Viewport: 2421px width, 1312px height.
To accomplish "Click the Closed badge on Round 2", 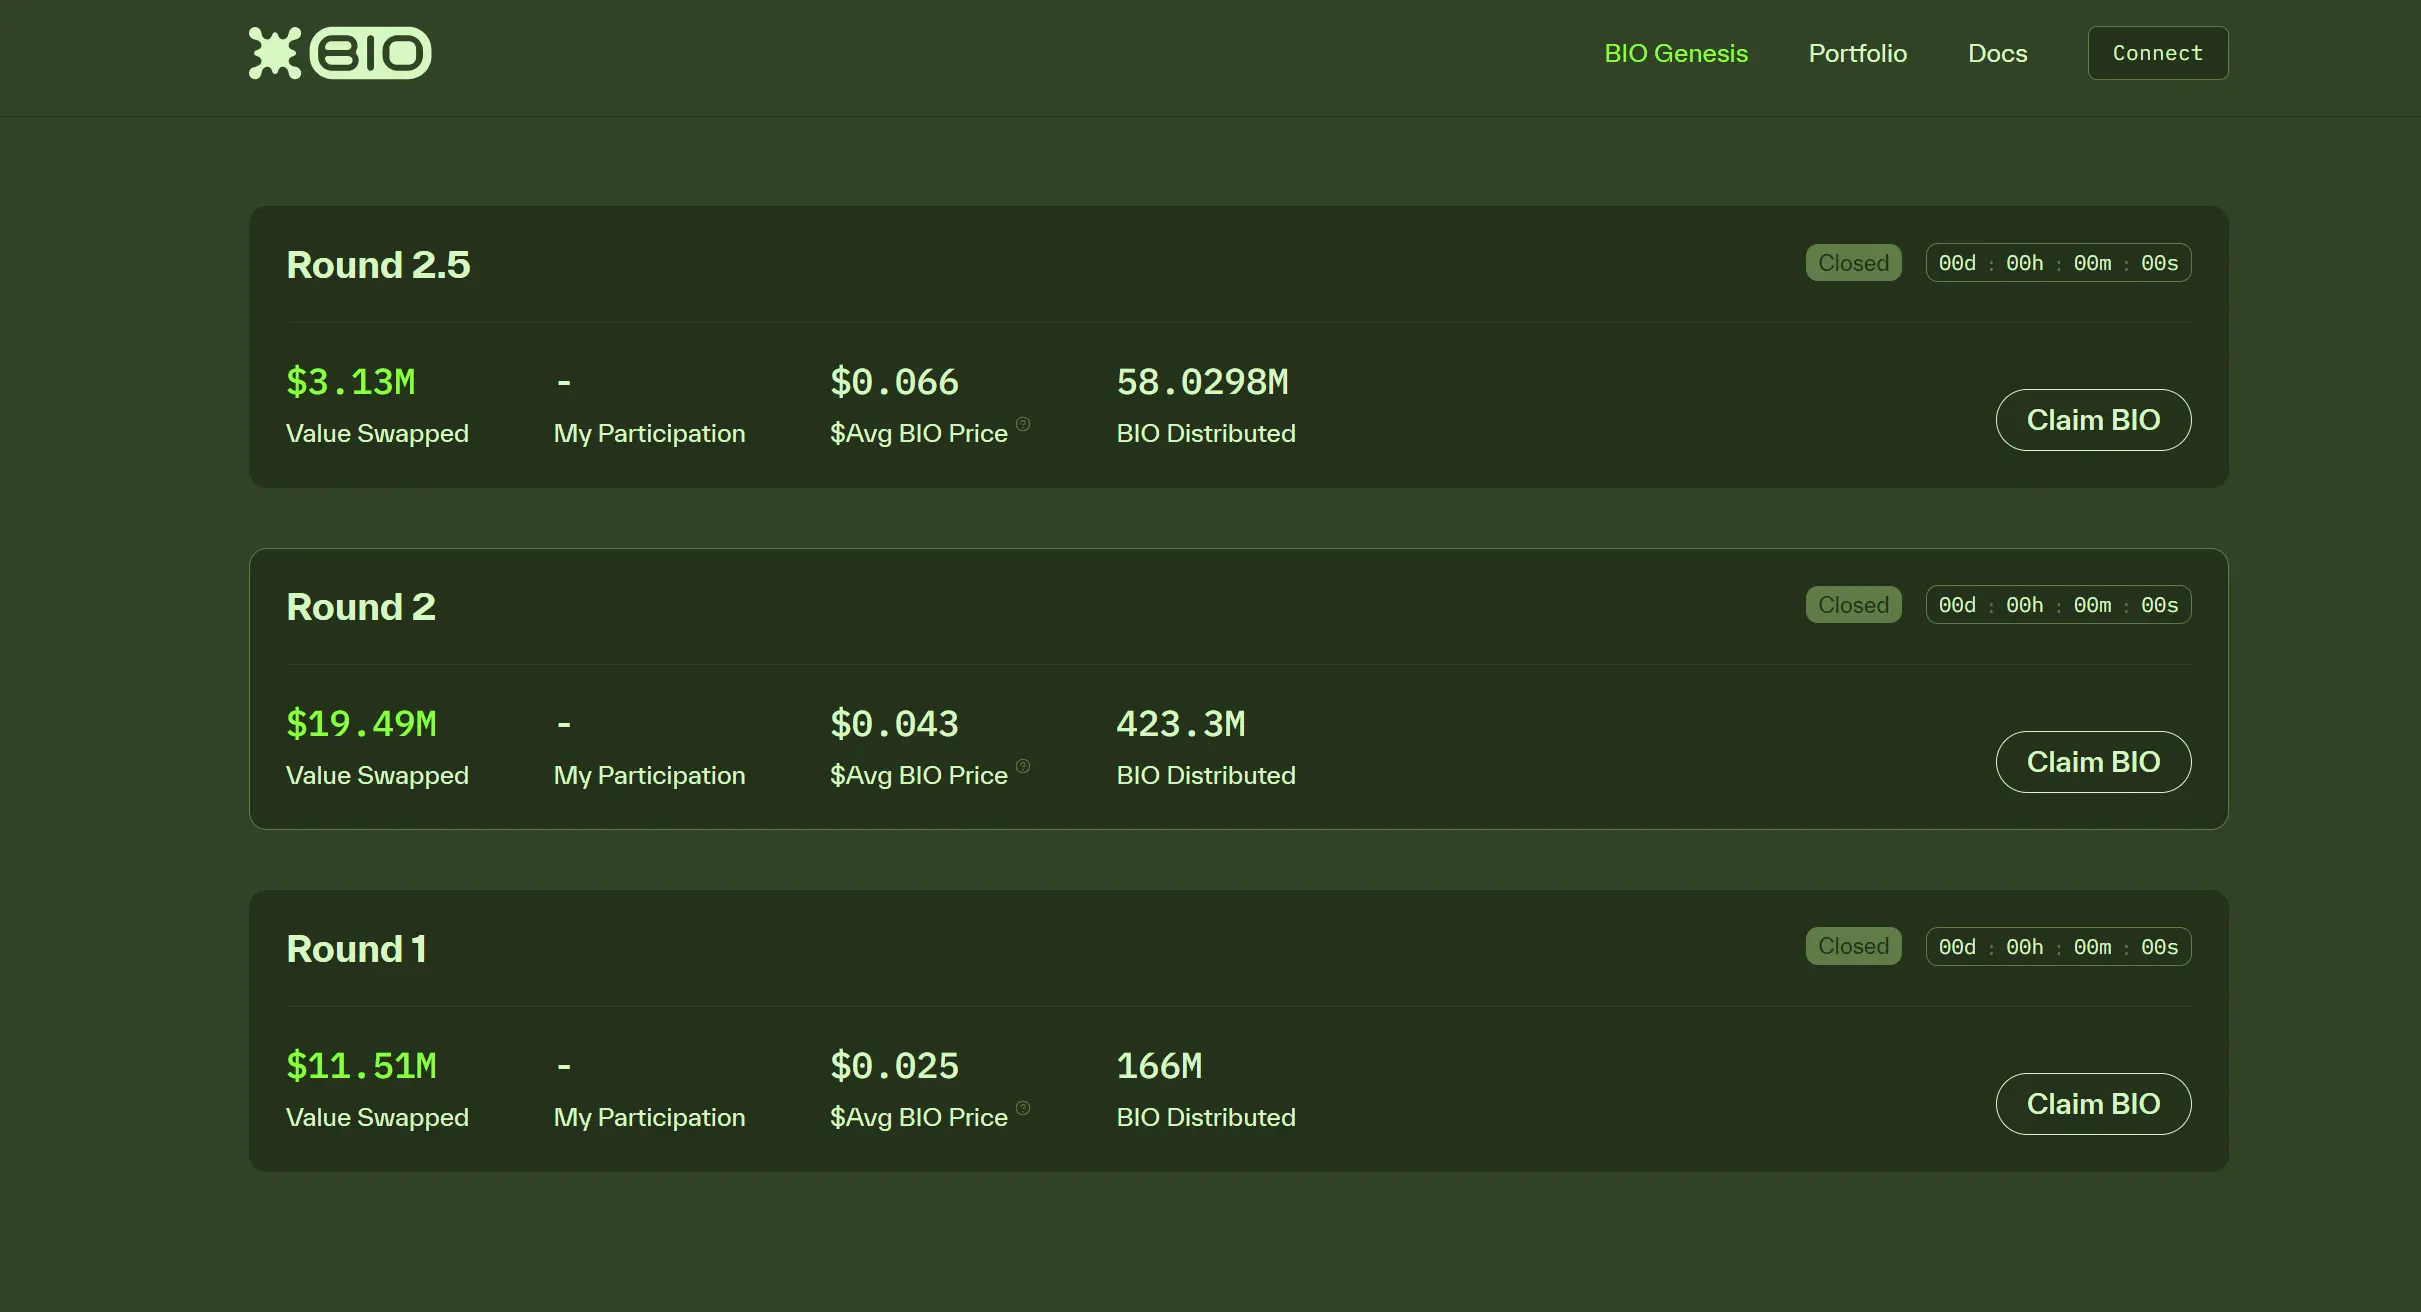I will tap(1852, 605).
